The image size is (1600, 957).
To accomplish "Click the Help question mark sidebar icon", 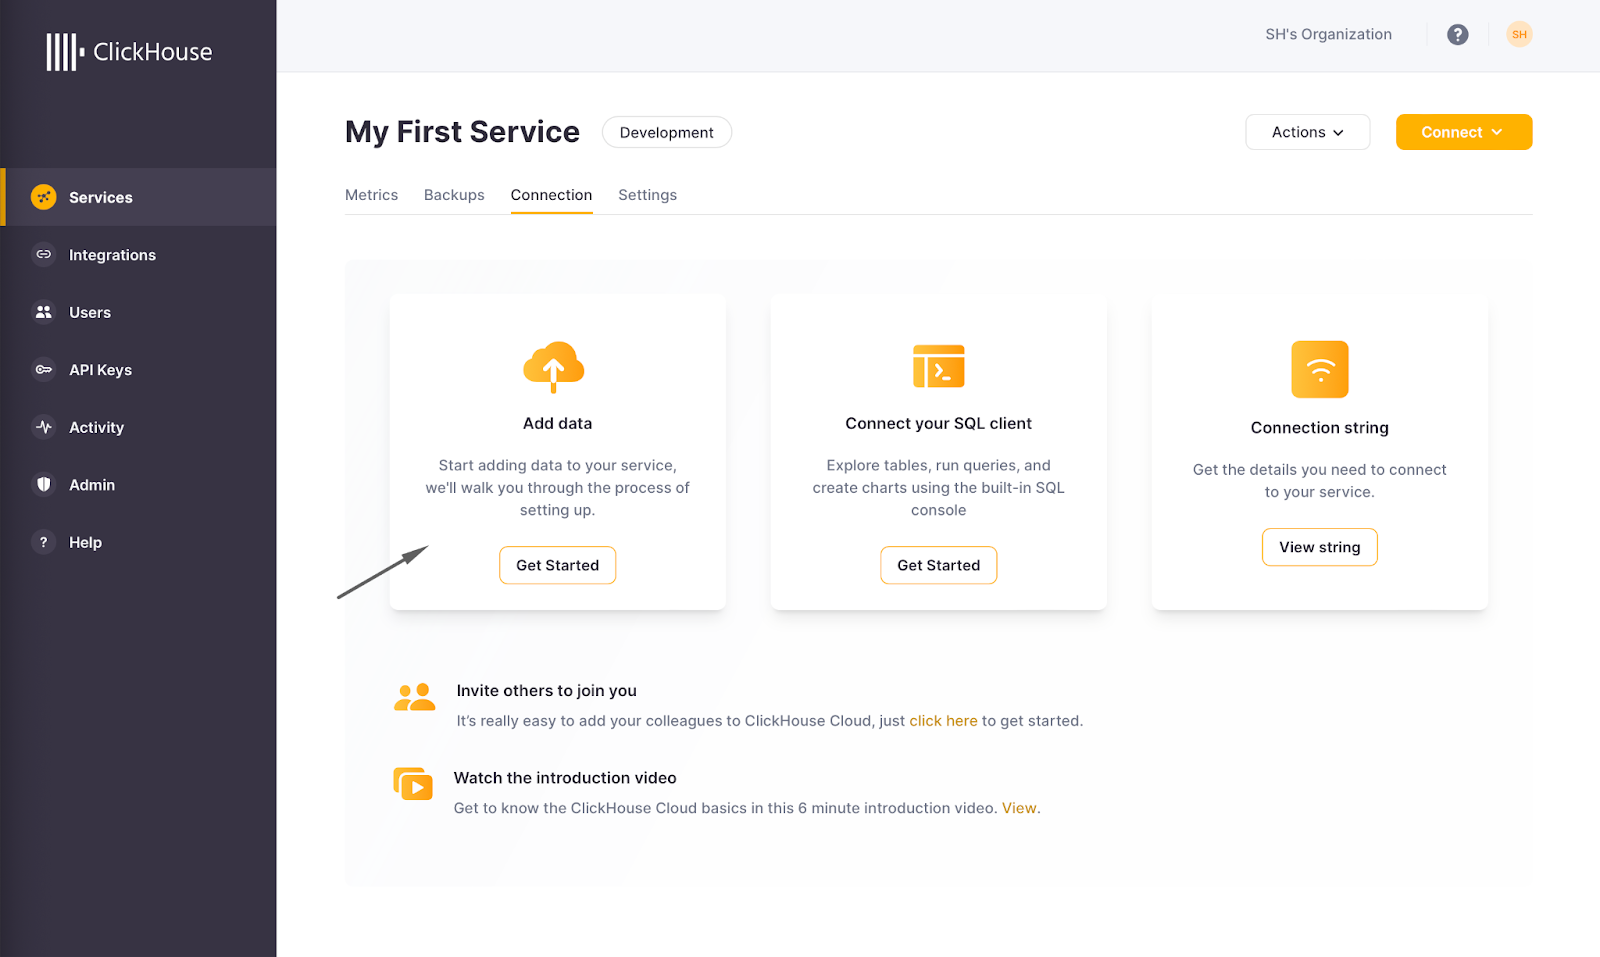I will pos(43,542).
